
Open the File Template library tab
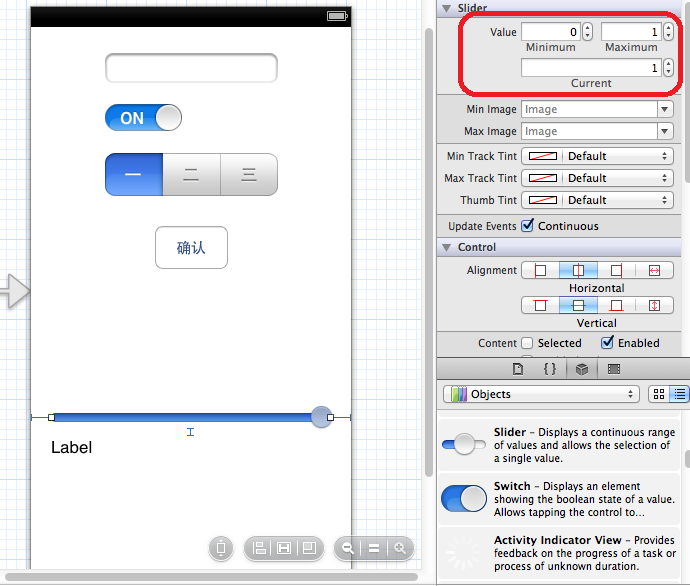518,369
